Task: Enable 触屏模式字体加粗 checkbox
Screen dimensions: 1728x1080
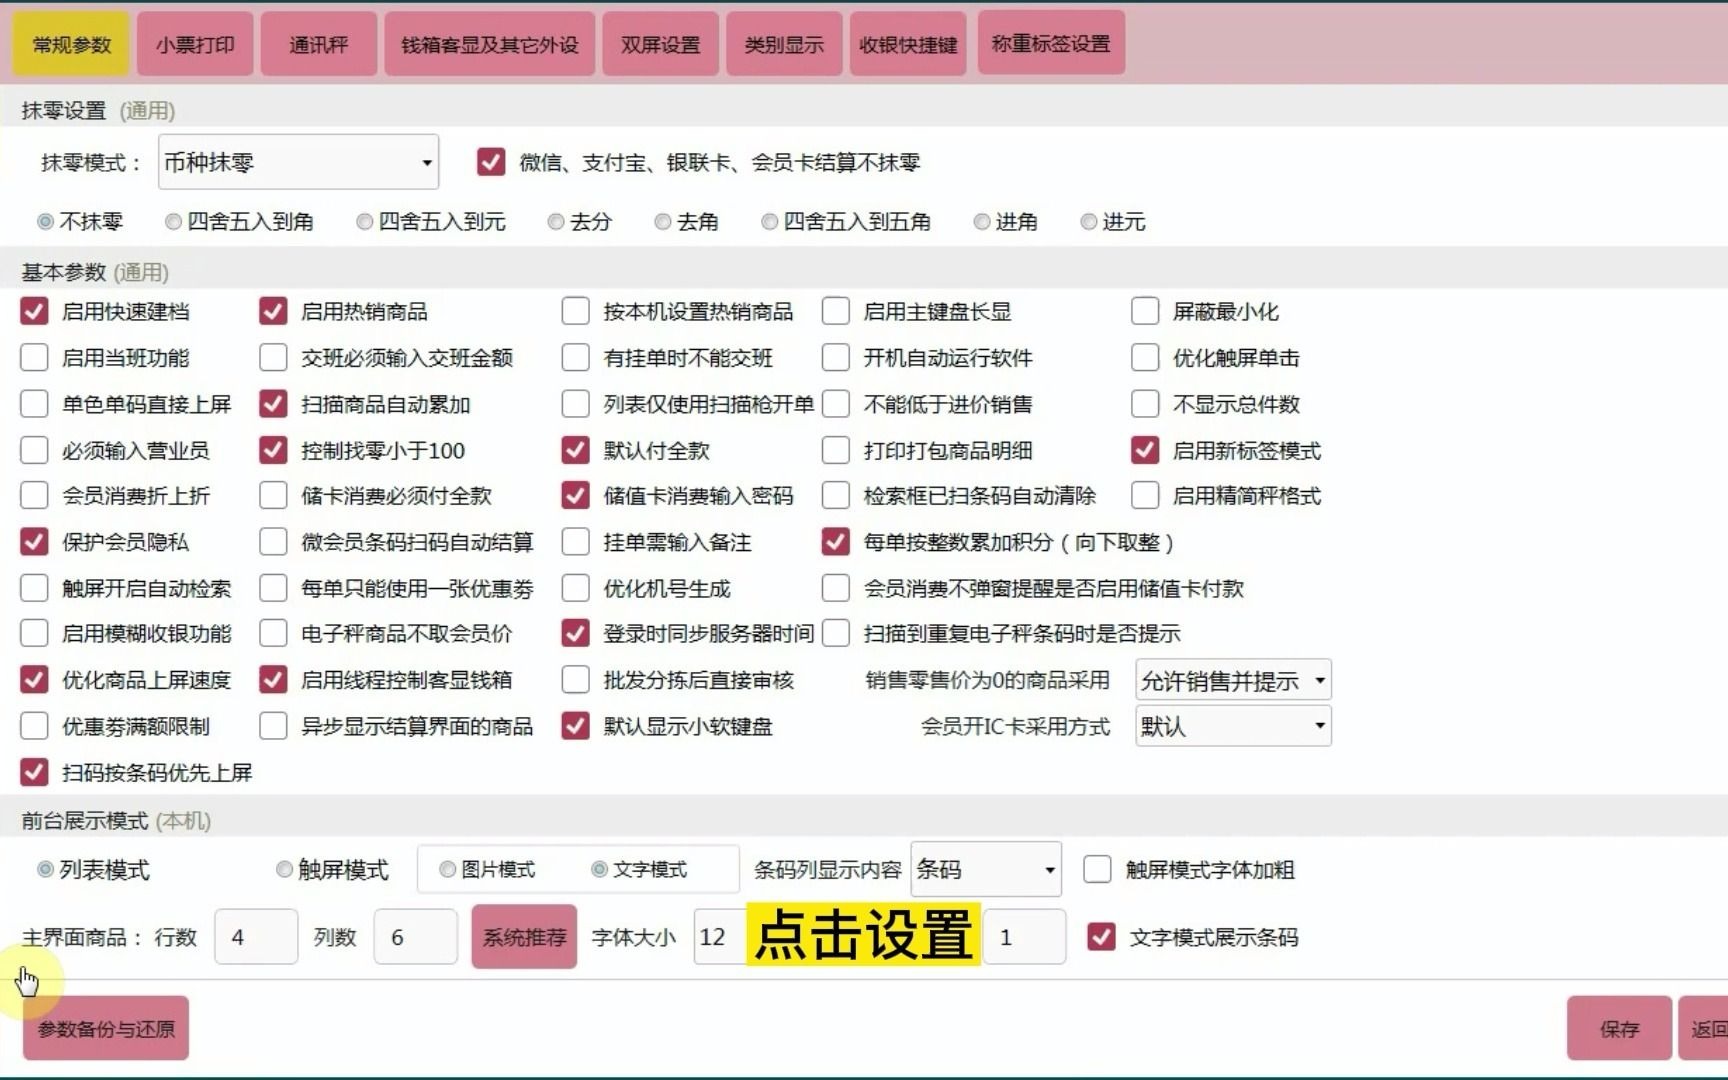Action: pyautogui.click(x=1097, y=869)
